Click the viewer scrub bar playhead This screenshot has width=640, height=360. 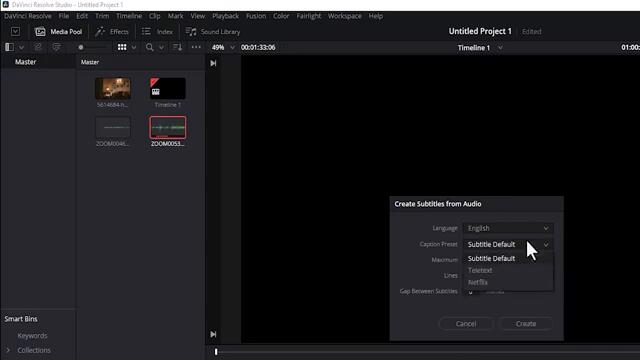(x=216, y=351)
